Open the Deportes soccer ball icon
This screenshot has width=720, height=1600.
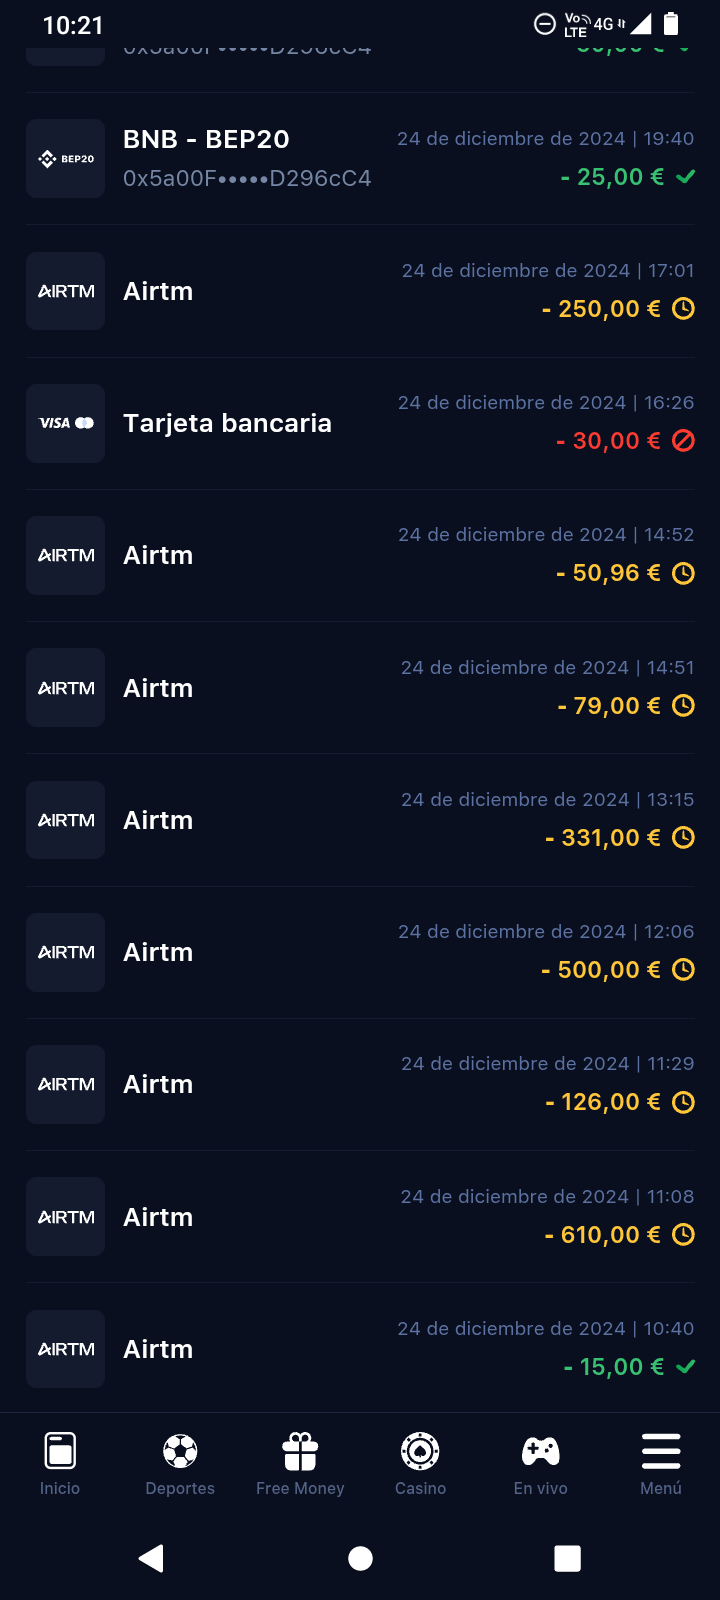(180, 1451)
